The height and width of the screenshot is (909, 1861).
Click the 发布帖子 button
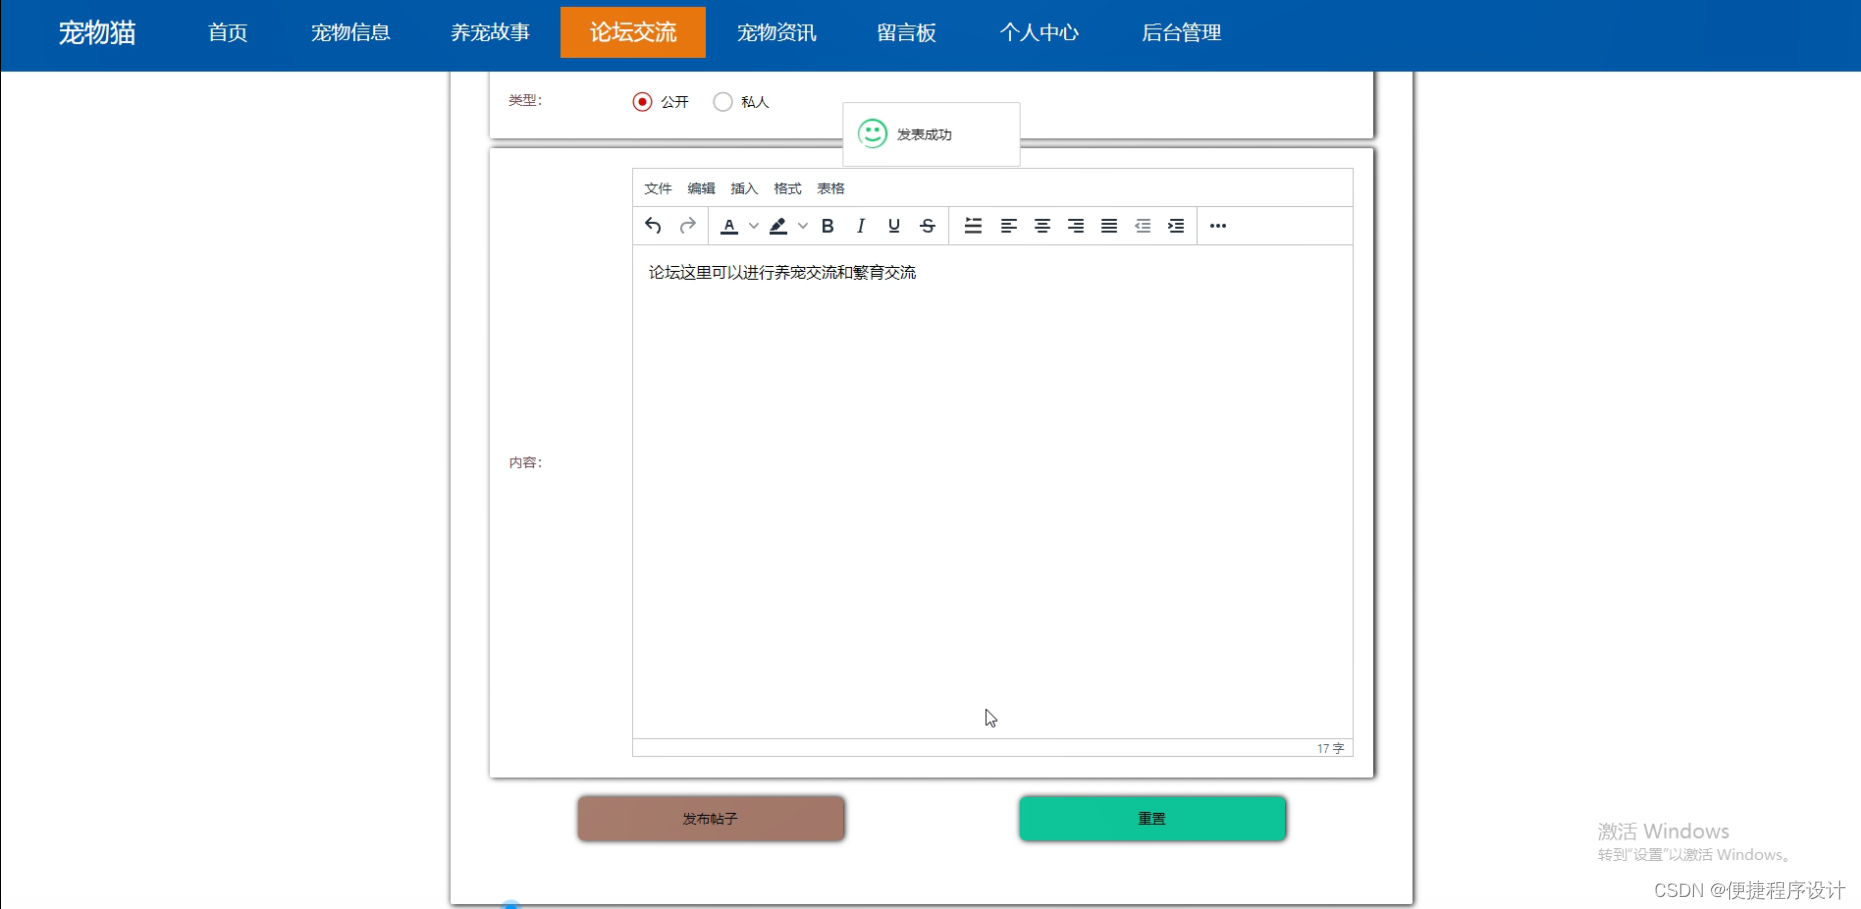710,818
